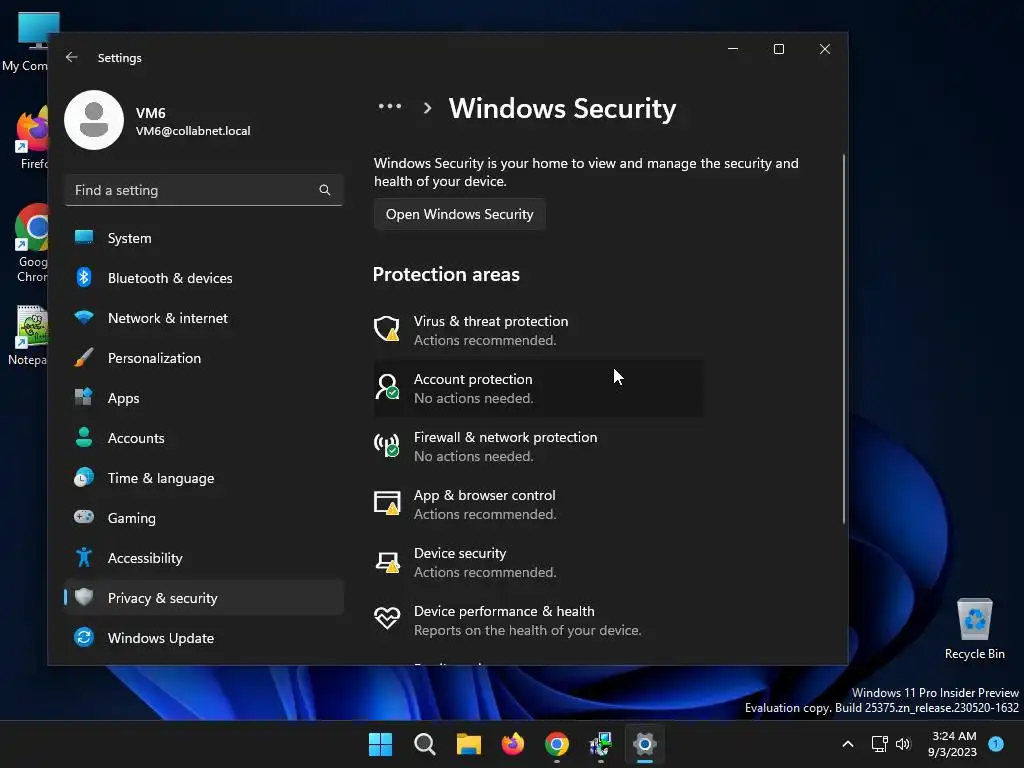The width and height of the screenshot is (1024, 768).
Task: Click the Time & language globe icon
Action: pyautogui.click(x=84, y=478)
